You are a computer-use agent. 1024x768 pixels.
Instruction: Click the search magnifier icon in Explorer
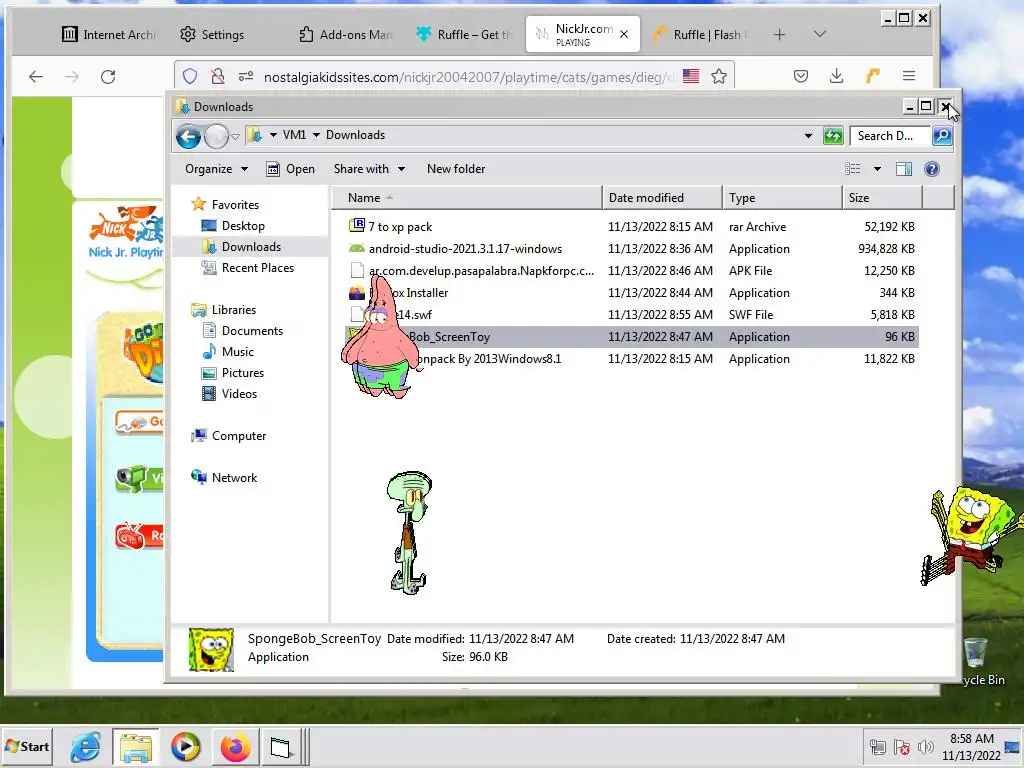[942, 136]
